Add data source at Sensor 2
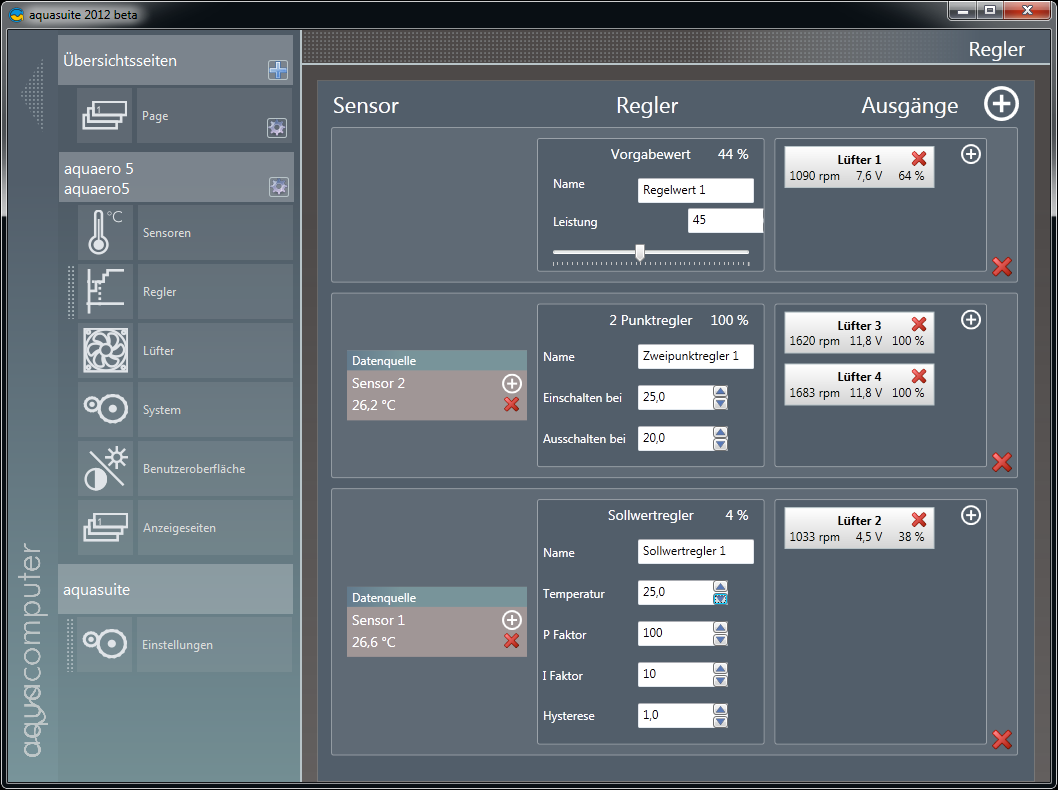 [x=511, y=384]
